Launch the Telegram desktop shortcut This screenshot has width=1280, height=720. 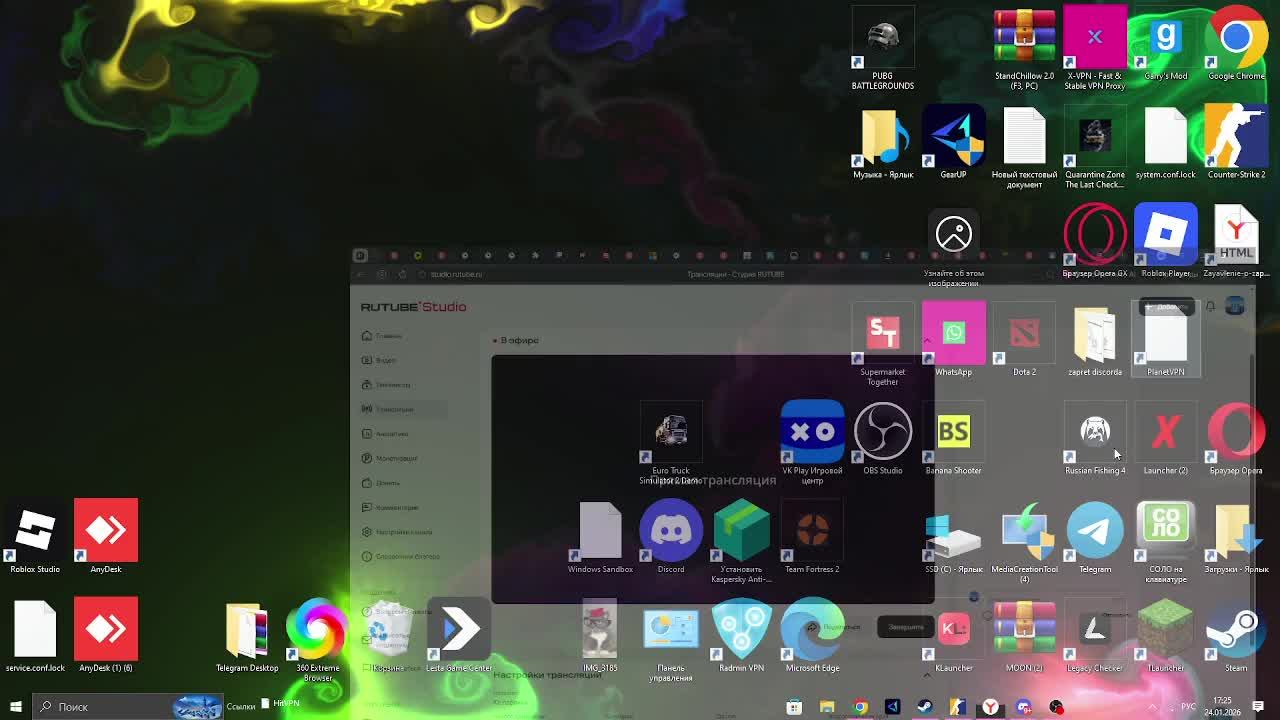tap(1095, 530)
